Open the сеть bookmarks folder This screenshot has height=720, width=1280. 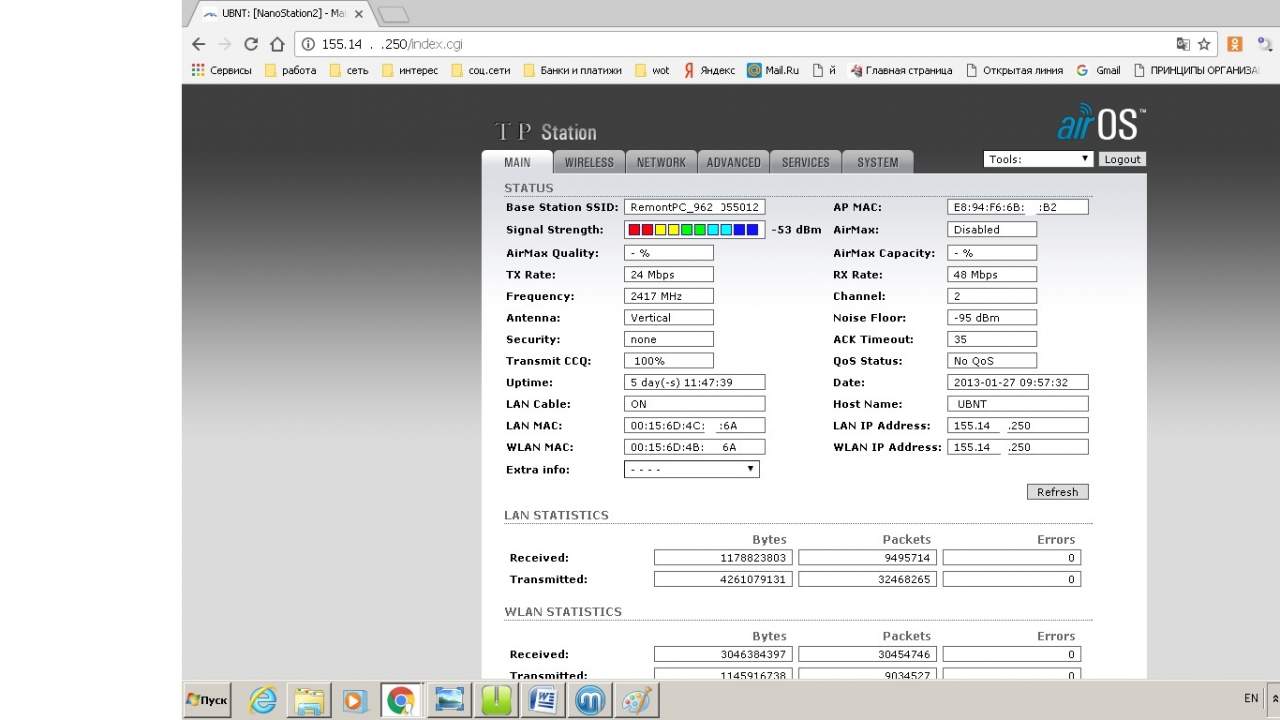pos(348,70)
